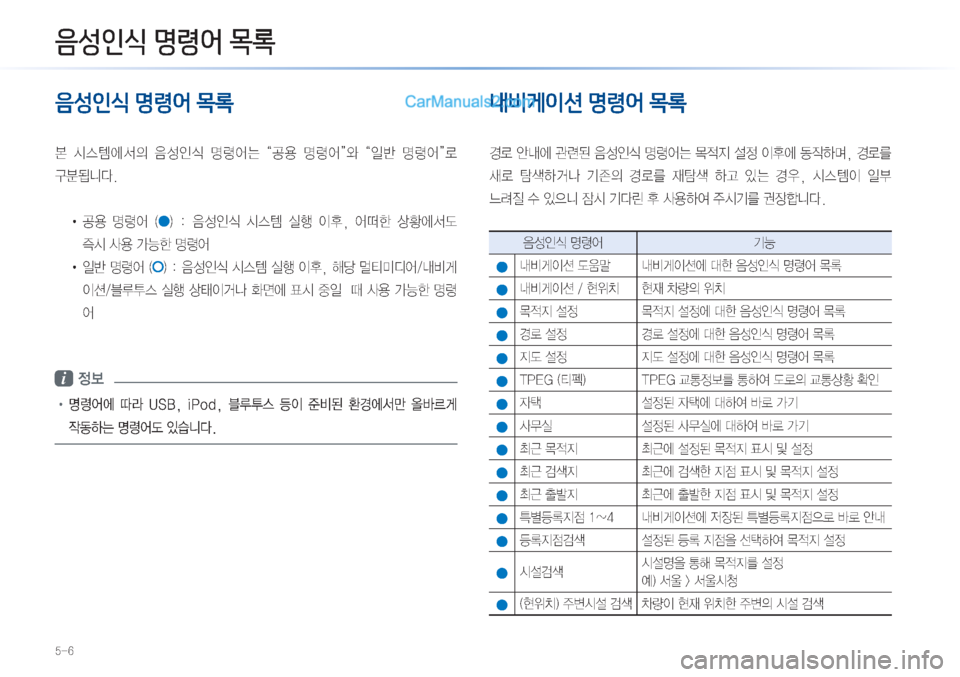Click the 정보 note label
Screen dimensions: 960x677
tap(91, 378)
